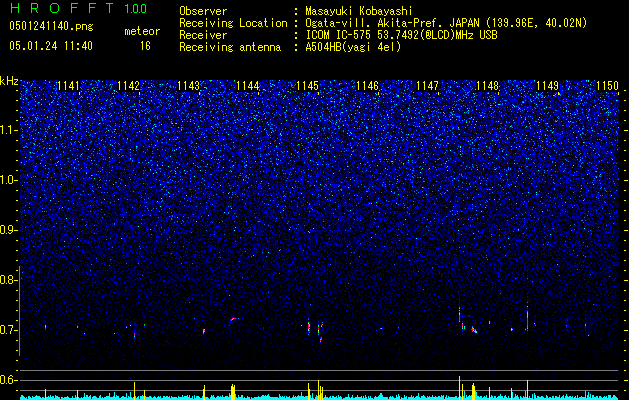Image resolution: width=629 pixels, height=400 pixels.
Task: Click the 1150 time marker
Action: click(607, 86)
